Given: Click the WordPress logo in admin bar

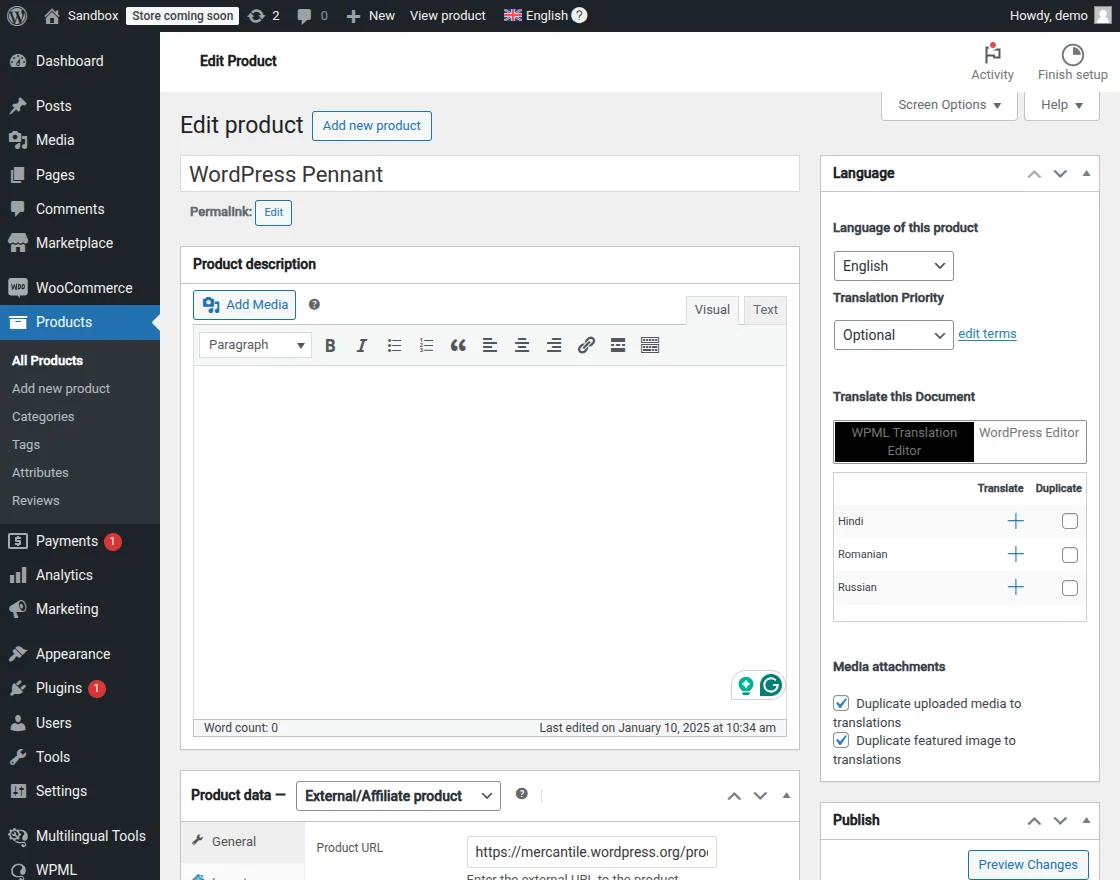Looking at the screenshot, I should (17, 16).
